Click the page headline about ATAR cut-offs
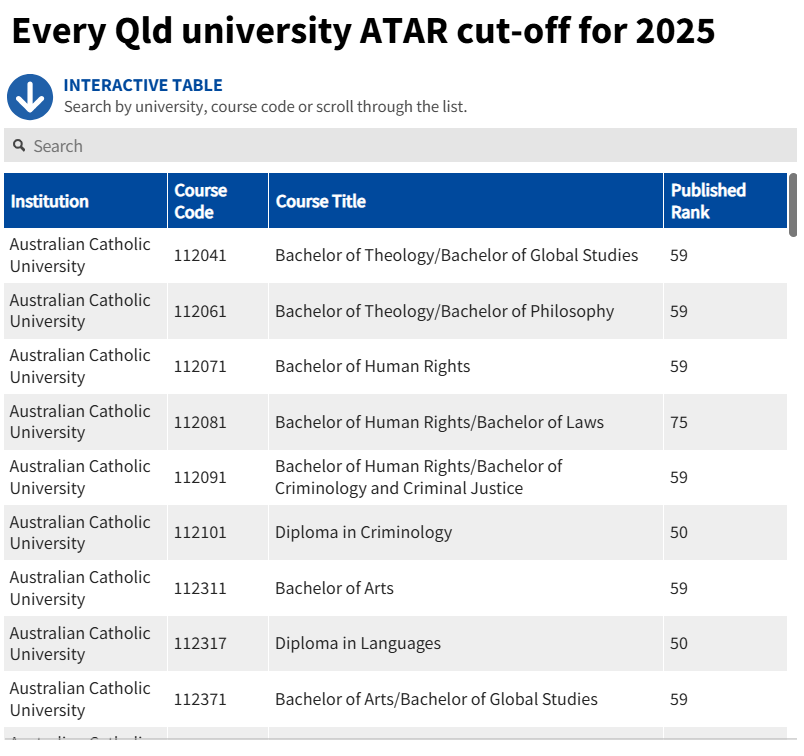This screenshot has width=804, height=756. pyautogui.click(x=363, y=32)
